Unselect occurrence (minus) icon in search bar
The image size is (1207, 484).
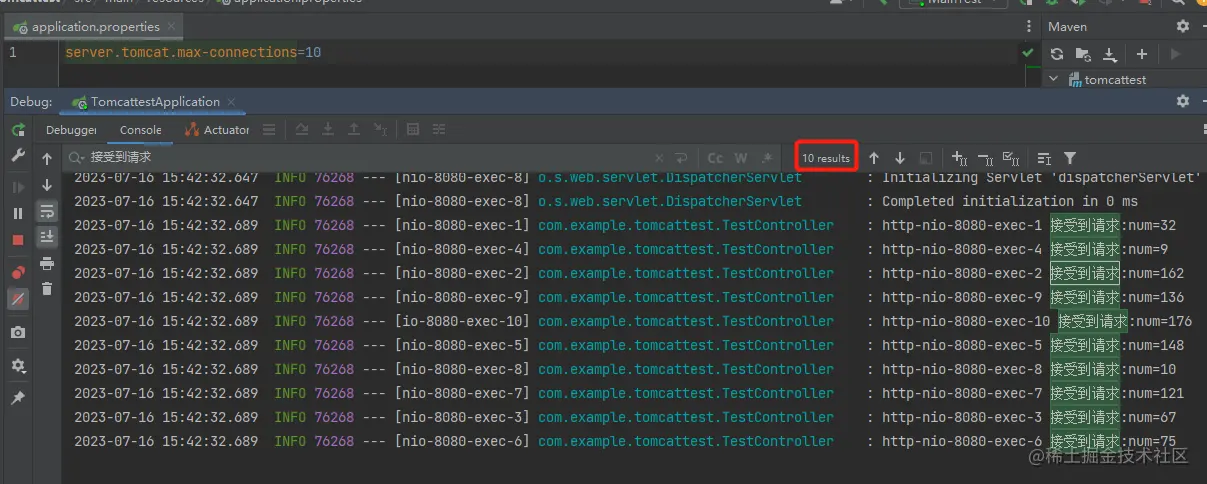click(985, 158)
